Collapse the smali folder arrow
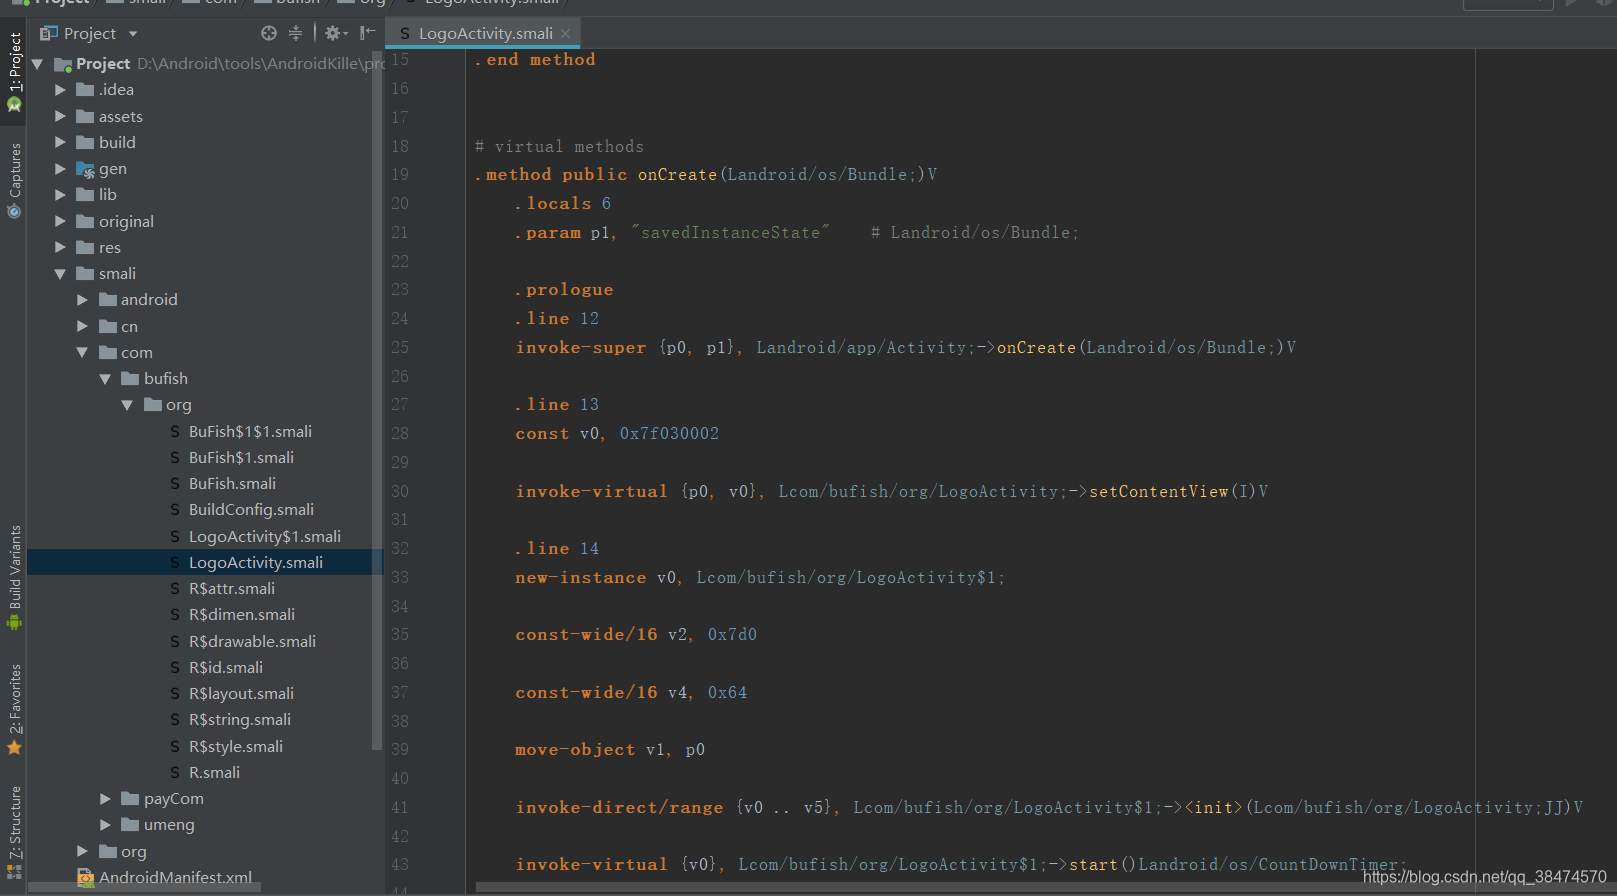The height and width of the screenshot is (896, 1617). pyautogui.click(x=60, y=273)
